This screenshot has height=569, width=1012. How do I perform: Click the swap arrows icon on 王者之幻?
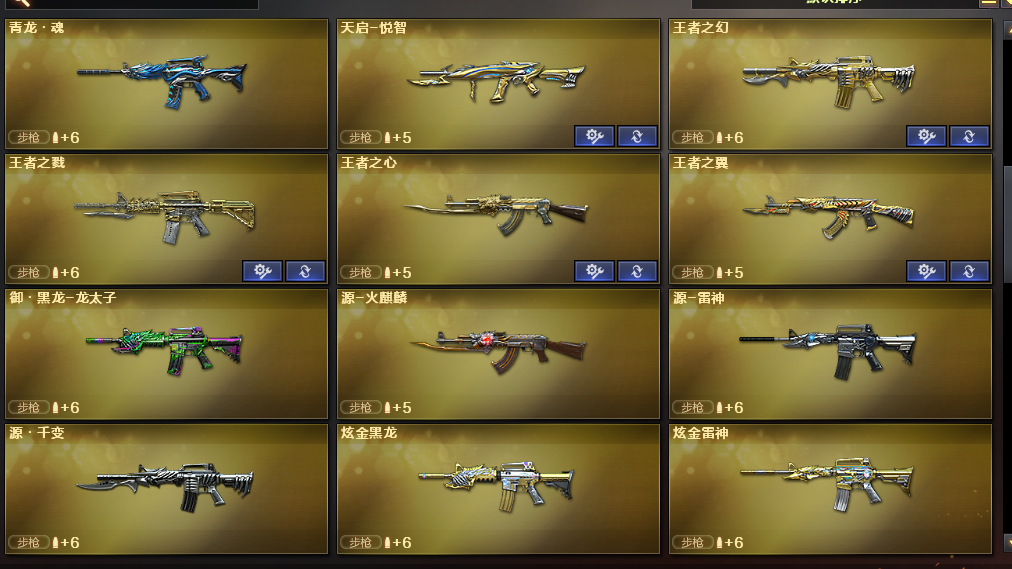click(x=969, y=136)
